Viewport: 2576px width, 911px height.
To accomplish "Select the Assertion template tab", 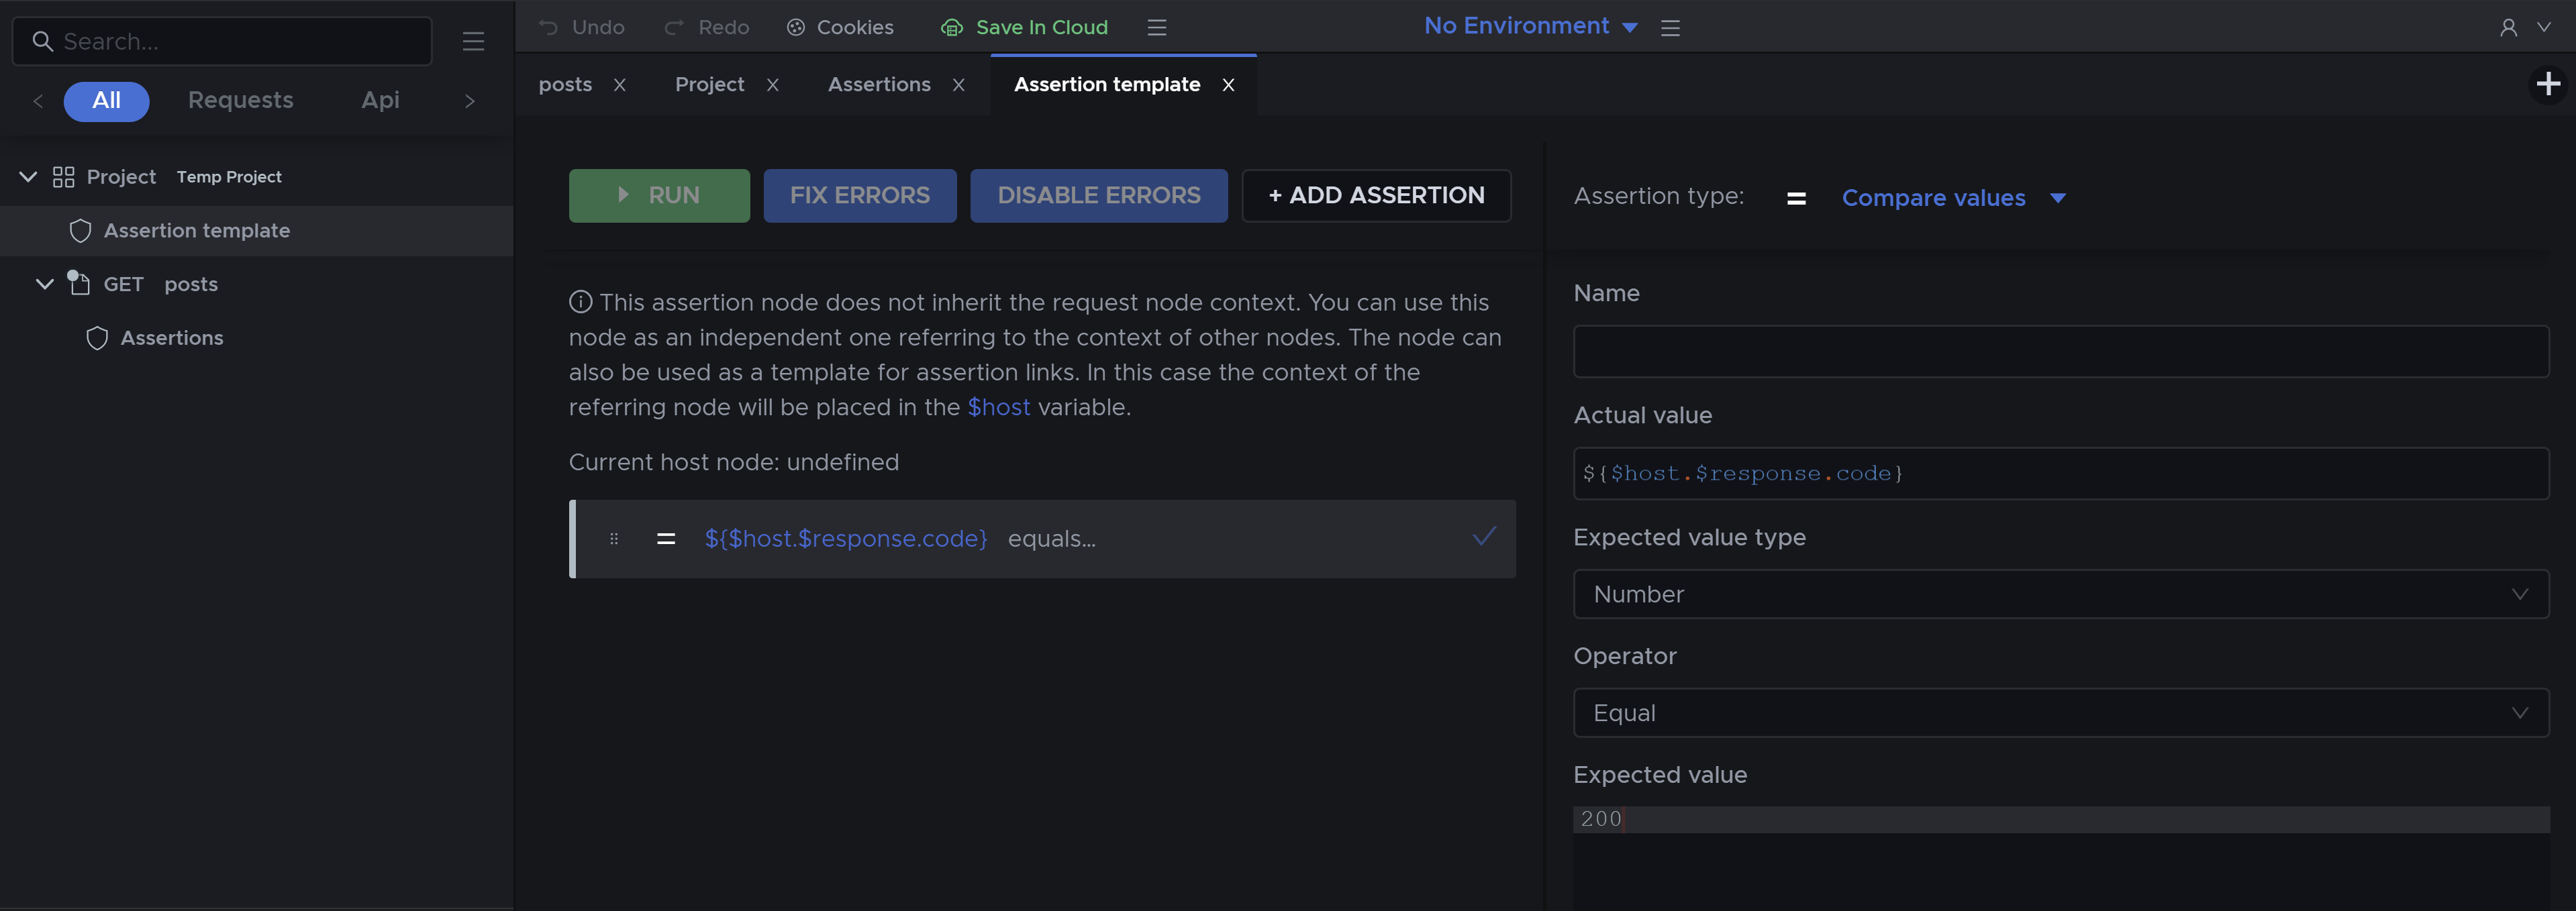I will (x=1106, y=85).
